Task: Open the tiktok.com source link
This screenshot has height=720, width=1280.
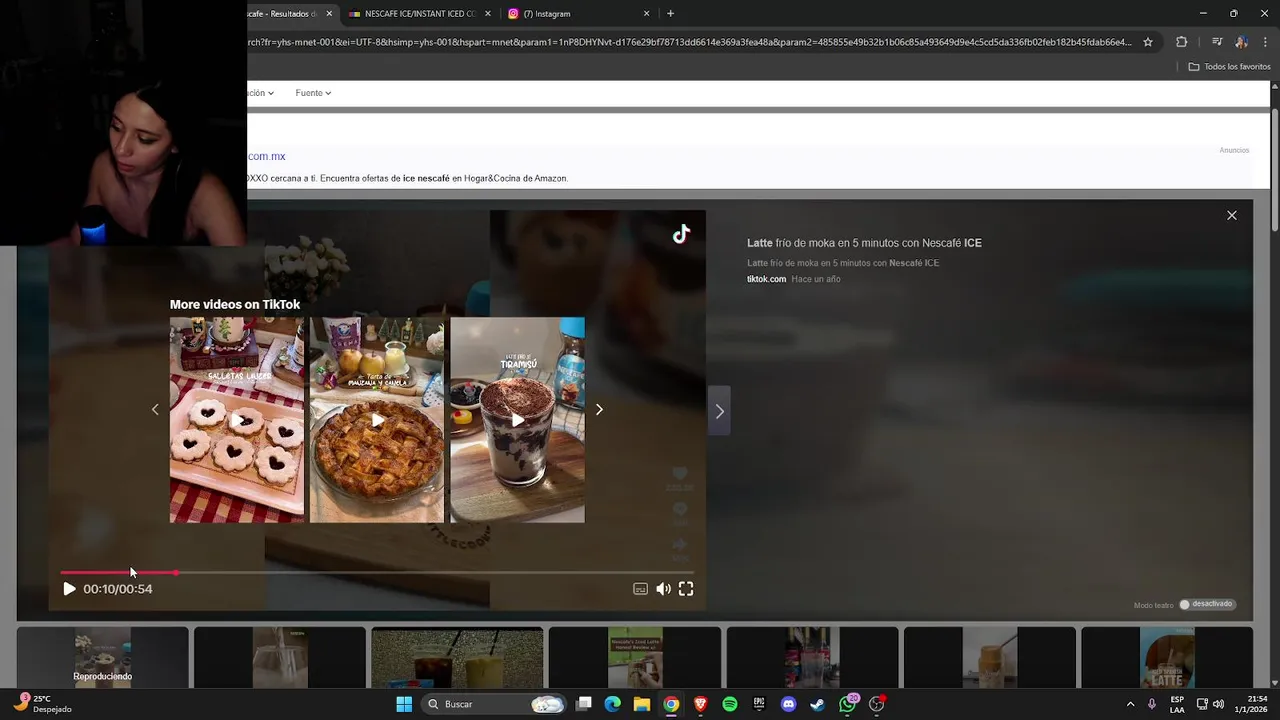Action: pyautogui.click(x=766, y=279)
